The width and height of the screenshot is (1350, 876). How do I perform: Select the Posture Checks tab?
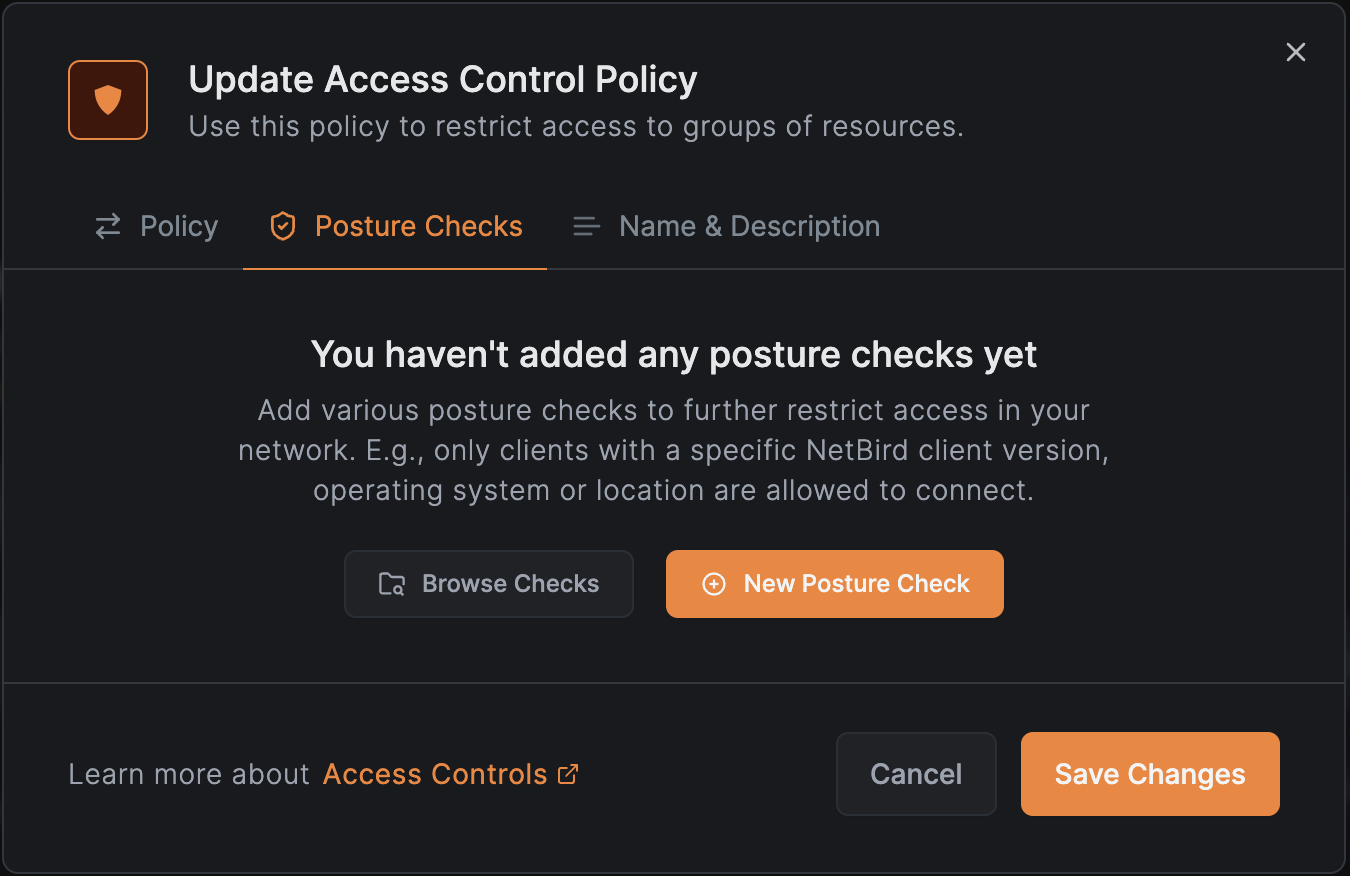pos(418,226)
